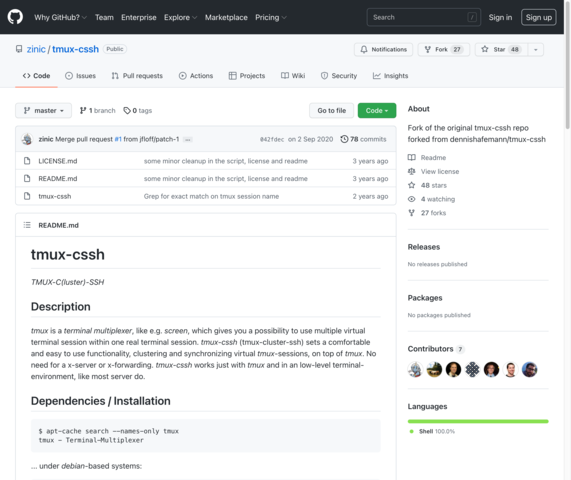Switch to the Projects tab

[x=247, y=76]
